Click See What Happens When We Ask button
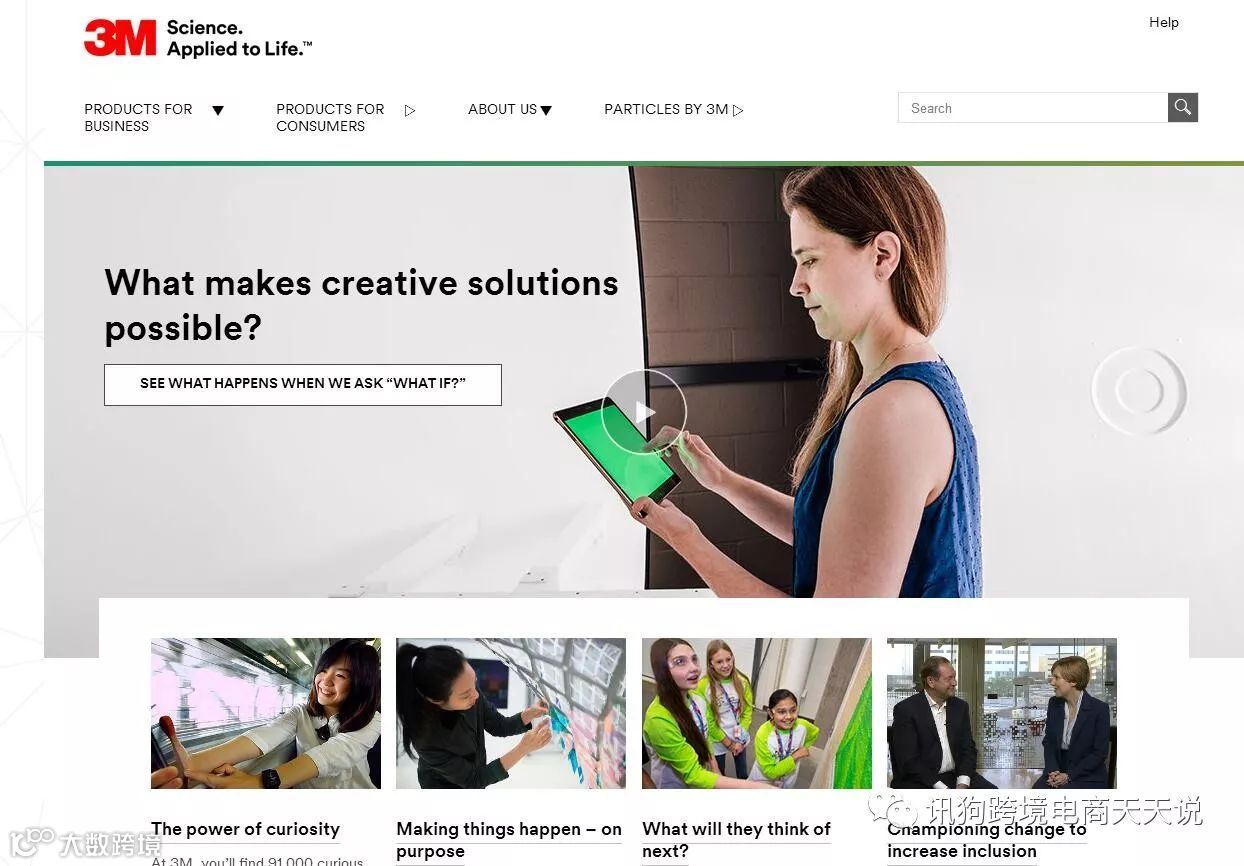This screenshot has height=866, width=1244. click(x=303, y=384)
